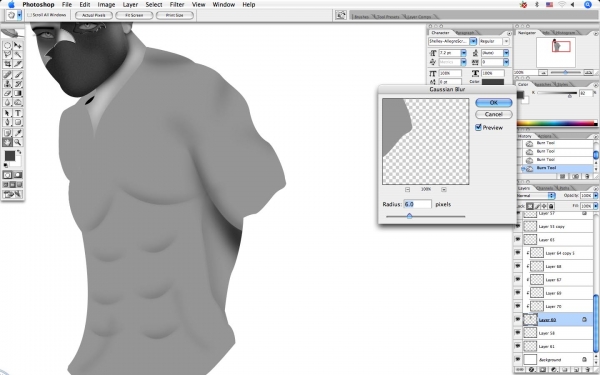Select the Slice tool
Viewport: 600px width, 375px height.
click(18, 64)
